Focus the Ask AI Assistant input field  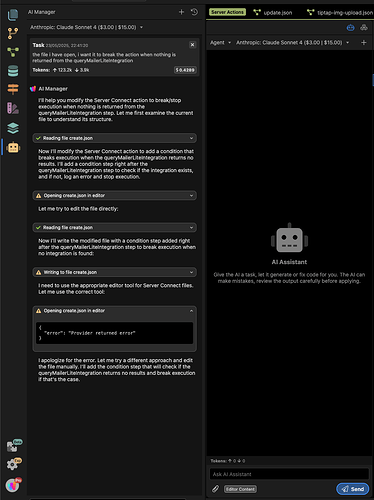pos(289,474)
